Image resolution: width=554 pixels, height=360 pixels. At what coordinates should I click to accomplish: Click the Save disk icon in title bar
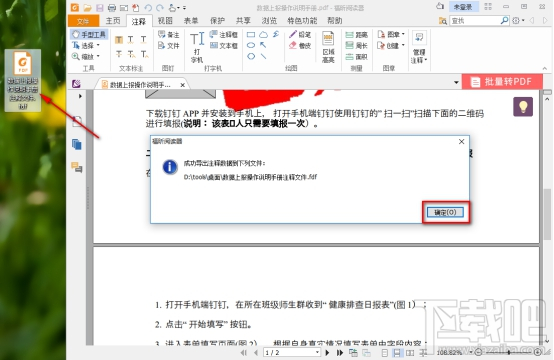(99, 7)
